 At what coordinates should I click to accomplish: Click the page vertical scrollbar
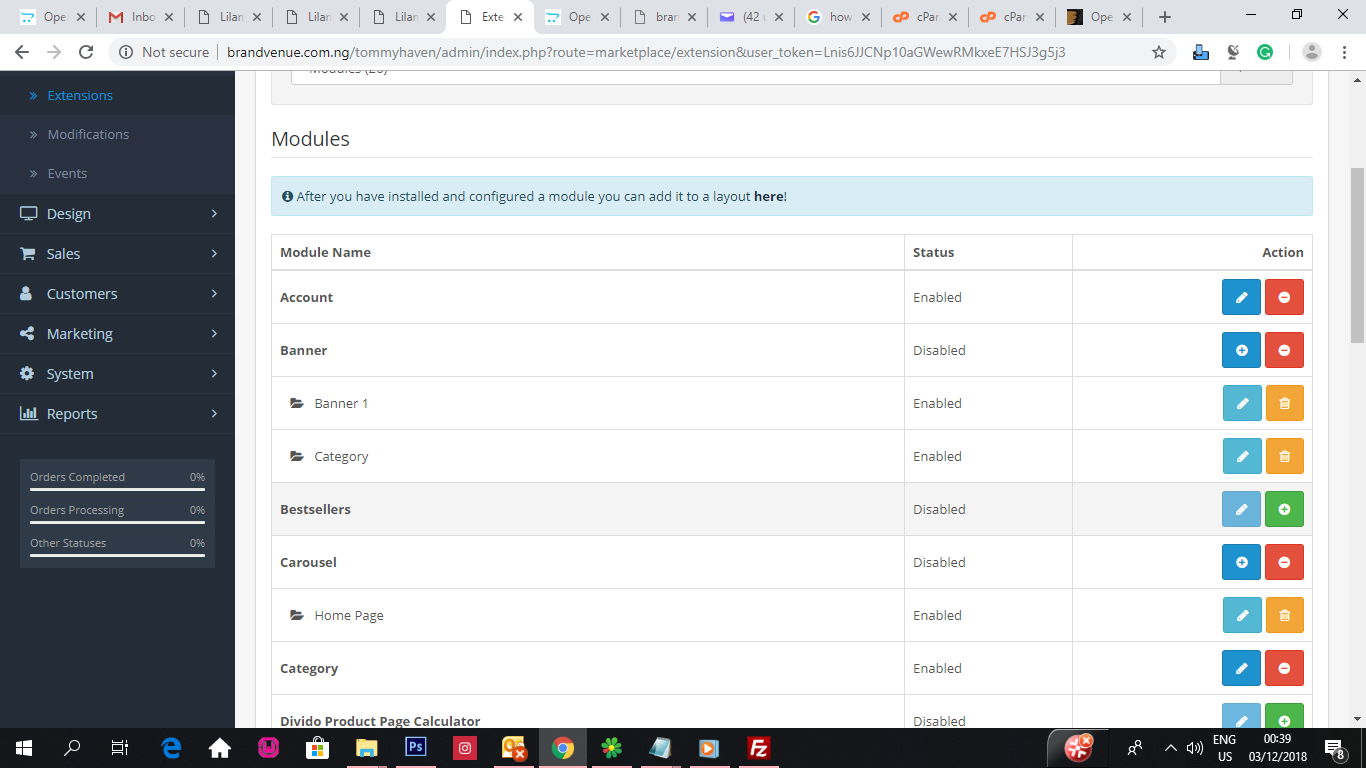pos(1357,255)
